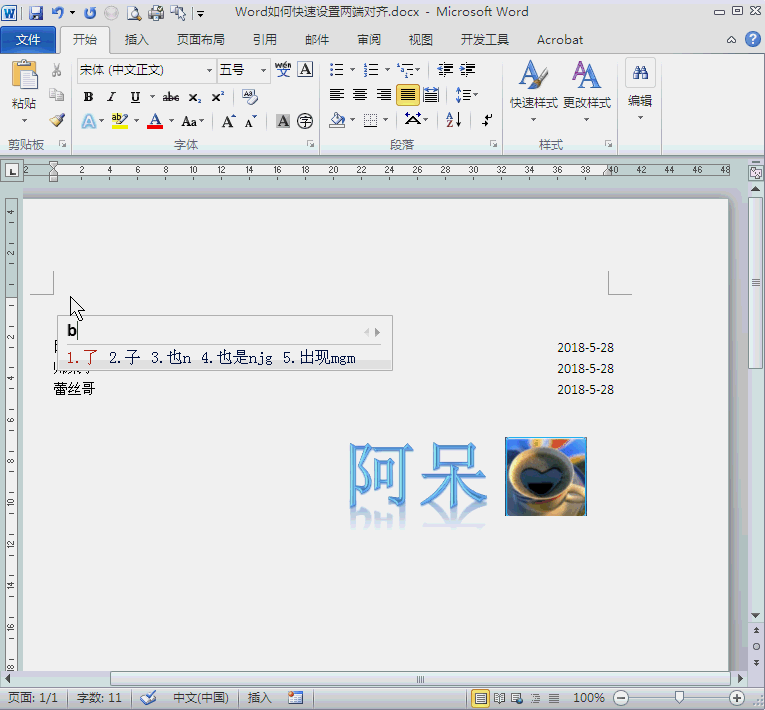Open the phonetic guide (wén) tool
The height and width of the screenshot is (710, 765).
[x=283, y=69]
